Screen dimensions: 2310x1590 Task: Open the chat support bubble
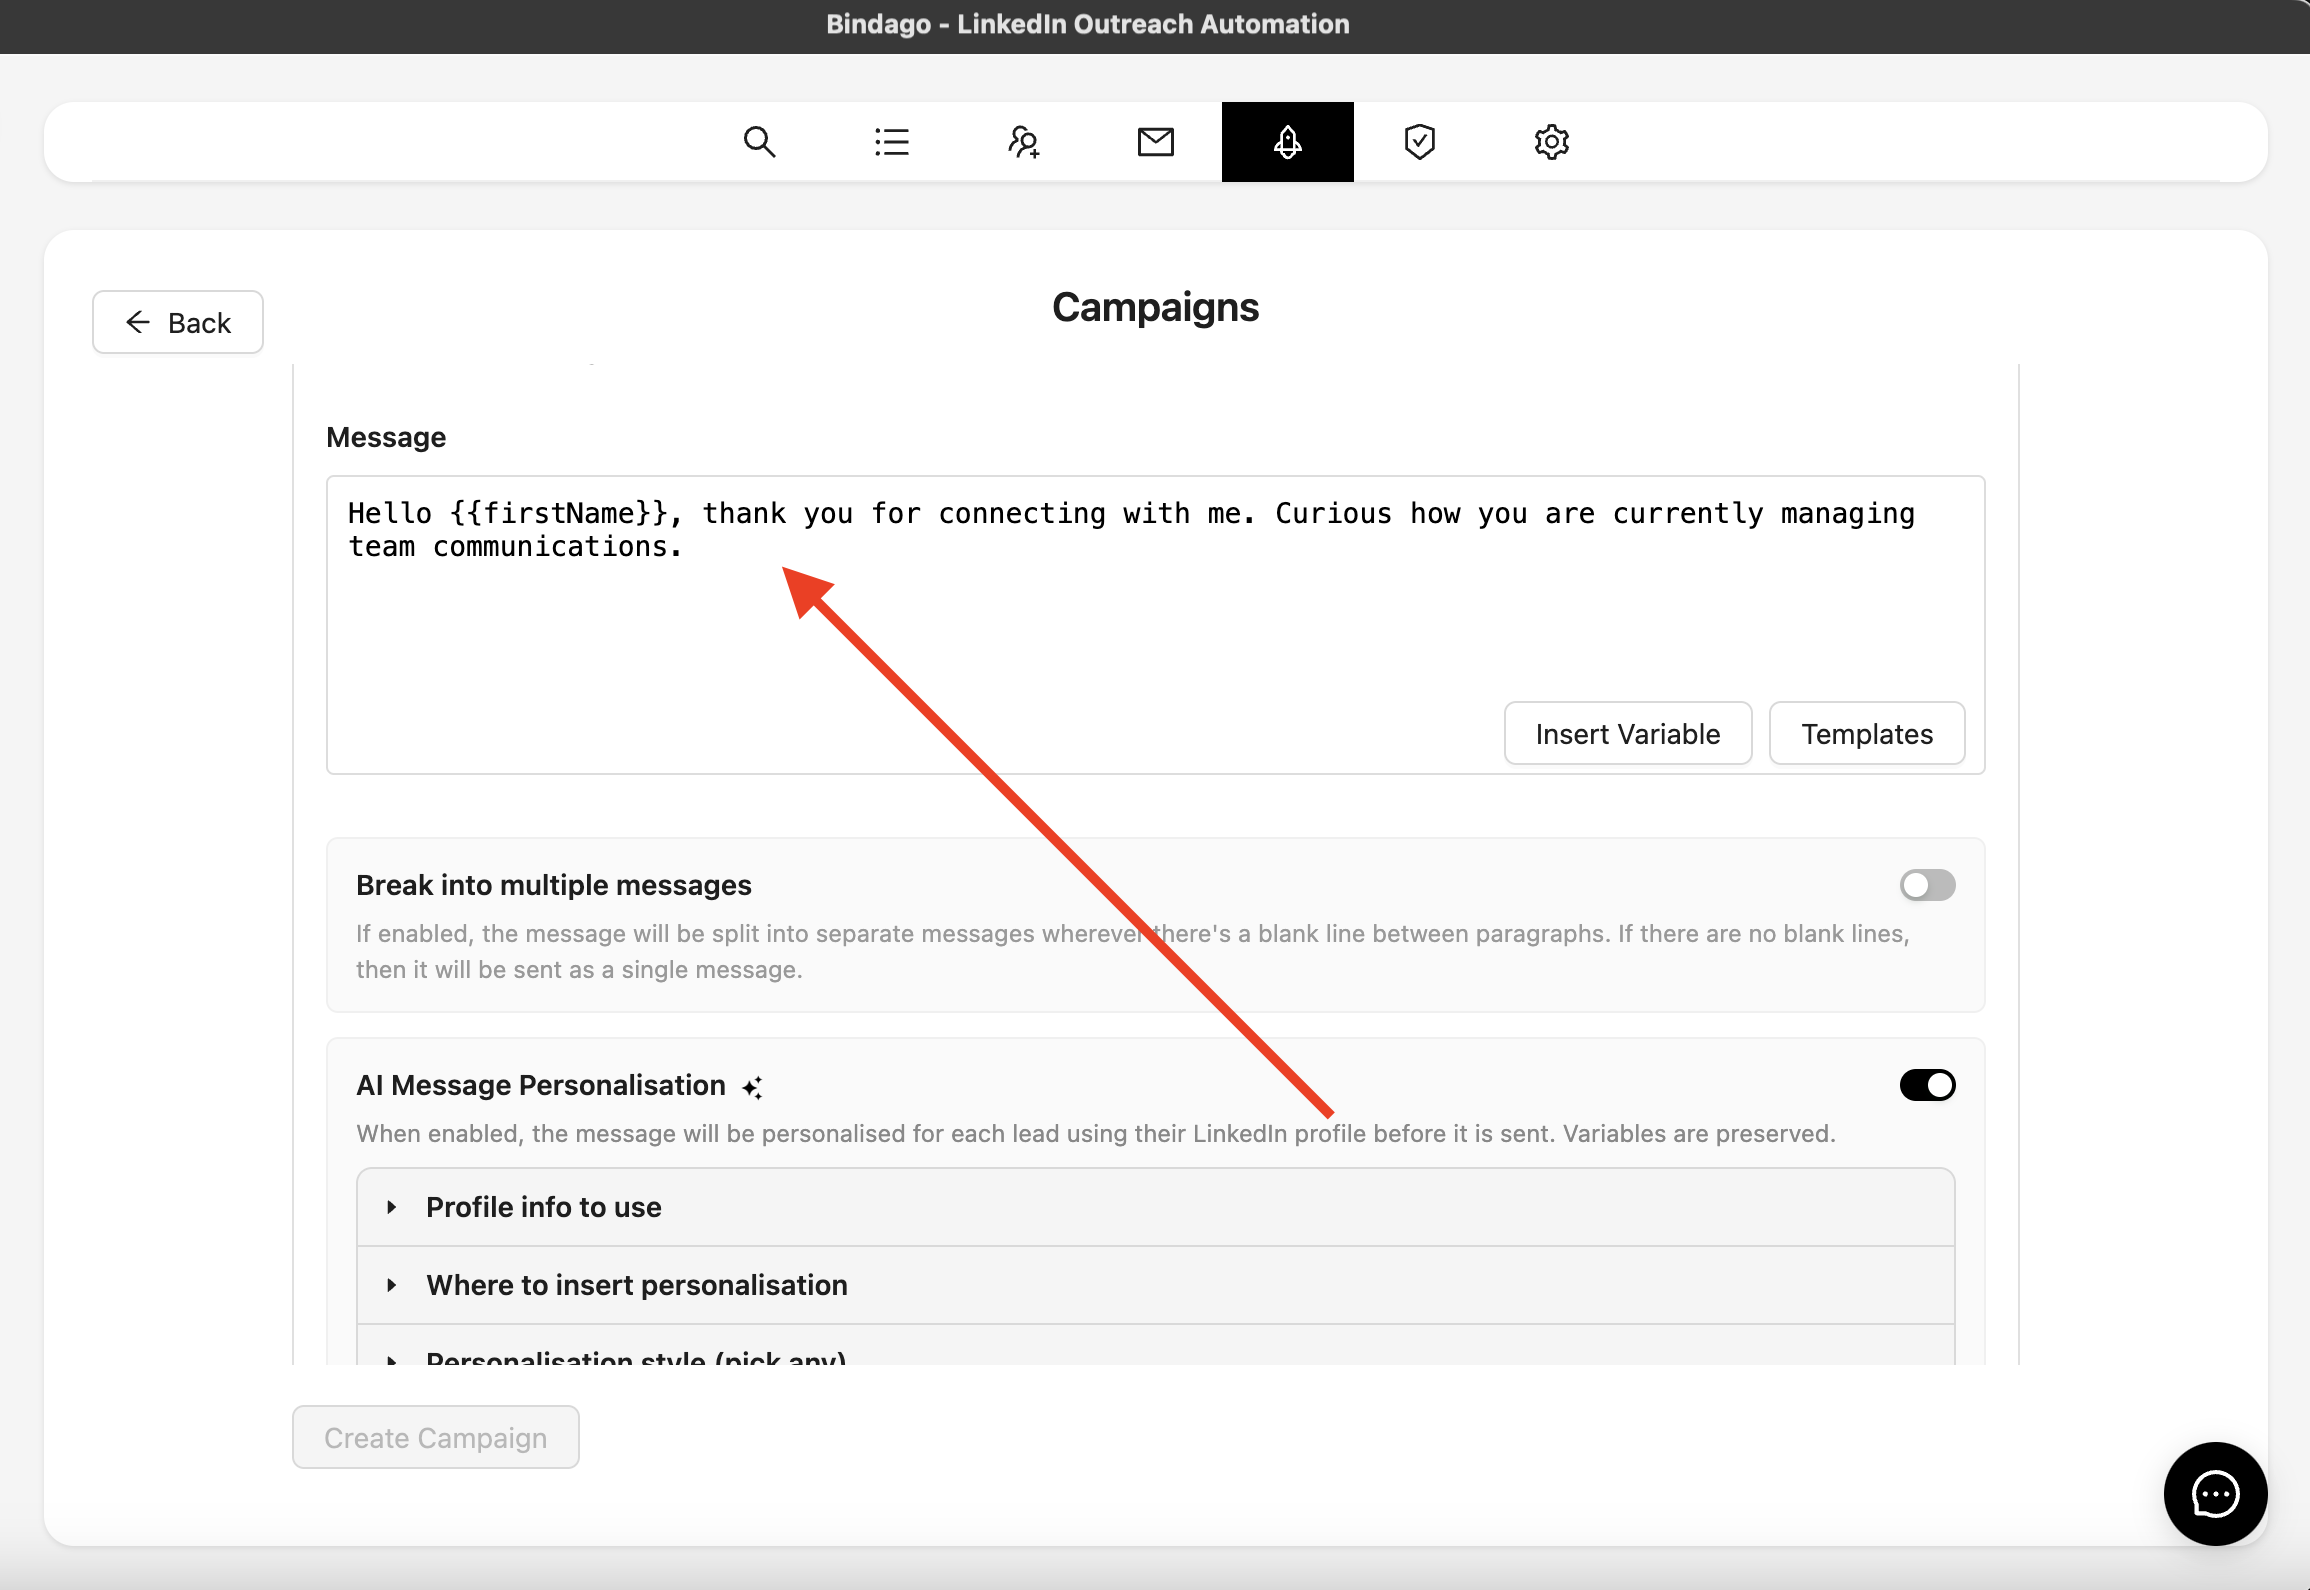click(x=2216, y=1494)
